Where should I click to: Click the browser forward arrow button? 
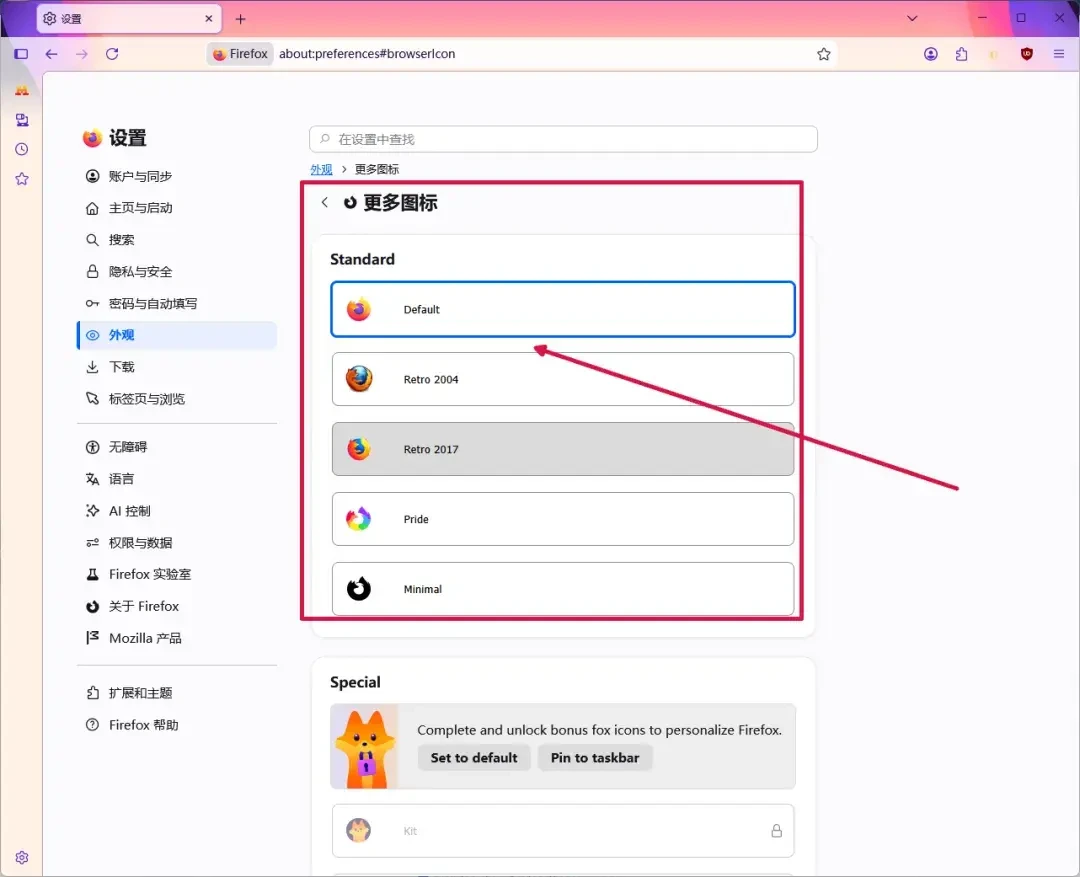pos(81,54)
